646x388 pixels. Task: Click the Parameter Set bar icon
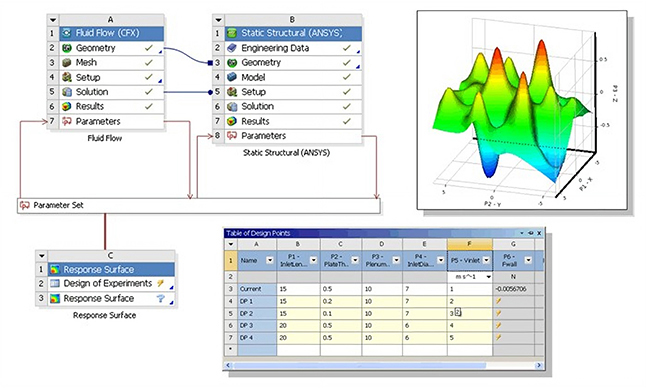click(25, 205)
